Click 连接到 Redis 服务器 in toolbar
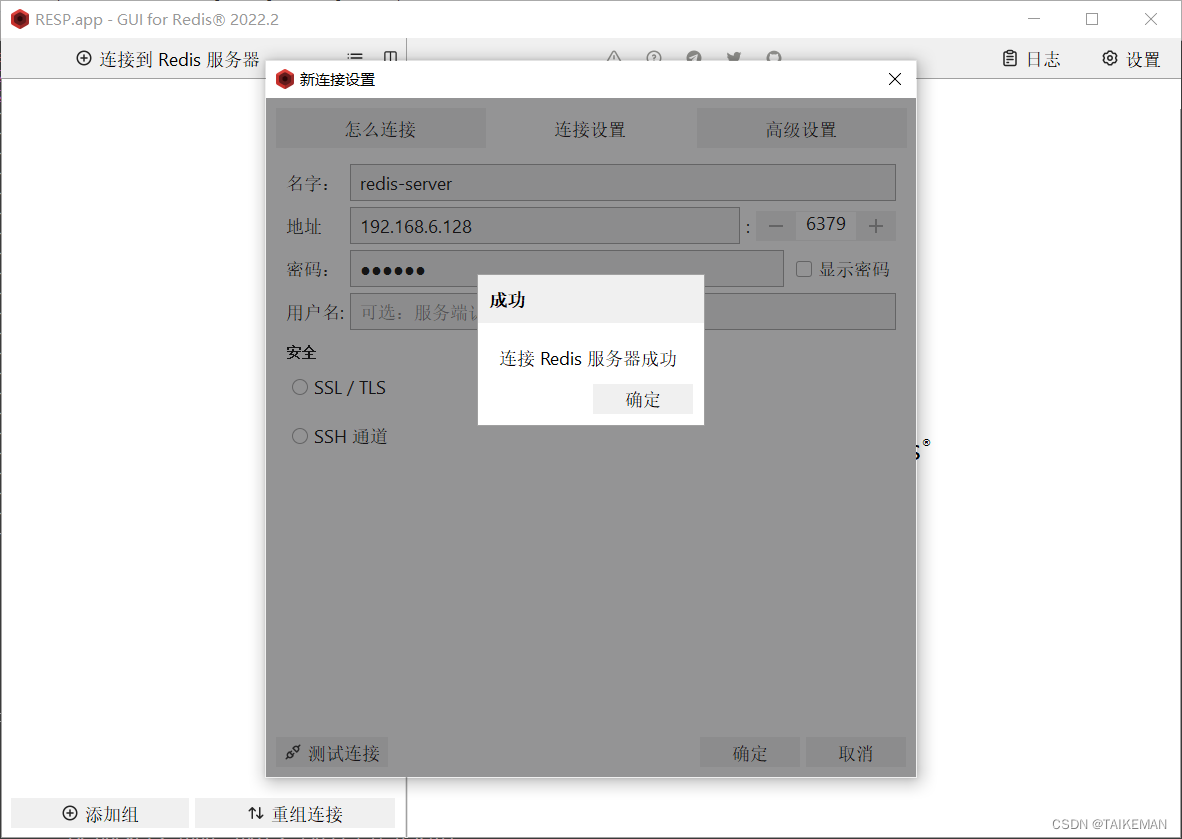The width and height of the screenshot is (1182, 839). pos(168,59)
